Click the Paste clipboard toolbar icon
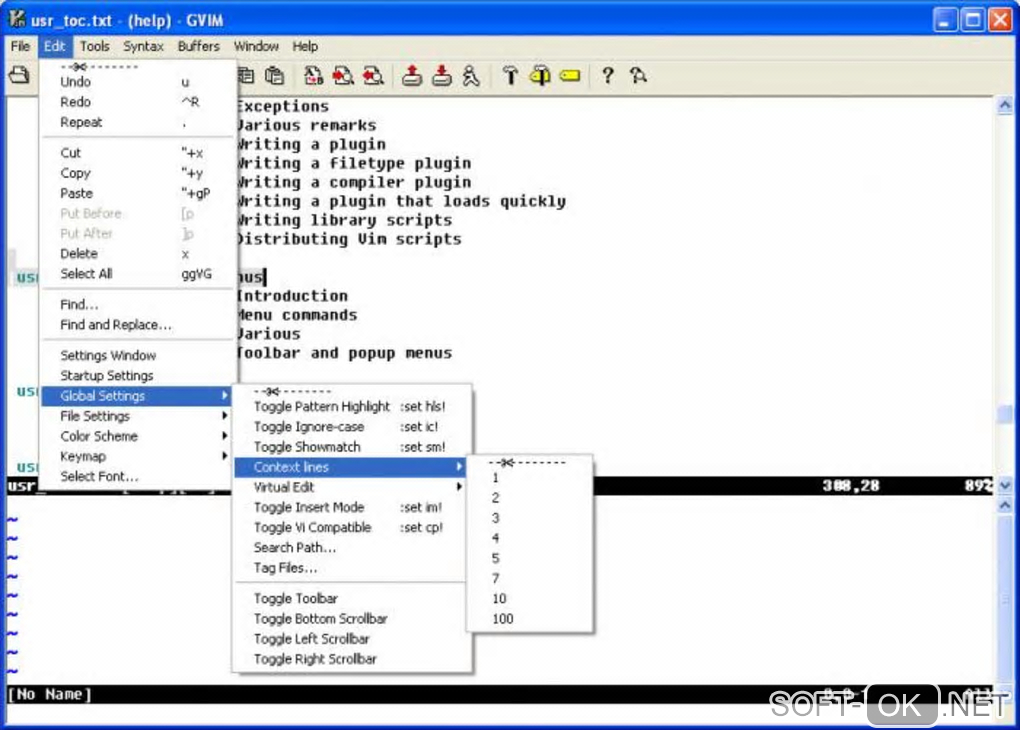The width and height of the screenshot is (1020, 730). tap(275, 76)
